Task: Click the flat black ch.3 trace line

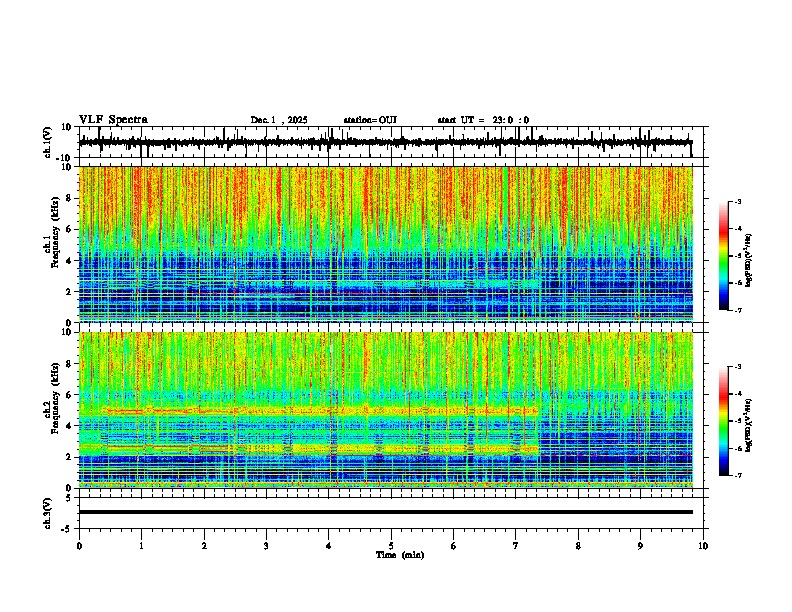Action: 385,512
